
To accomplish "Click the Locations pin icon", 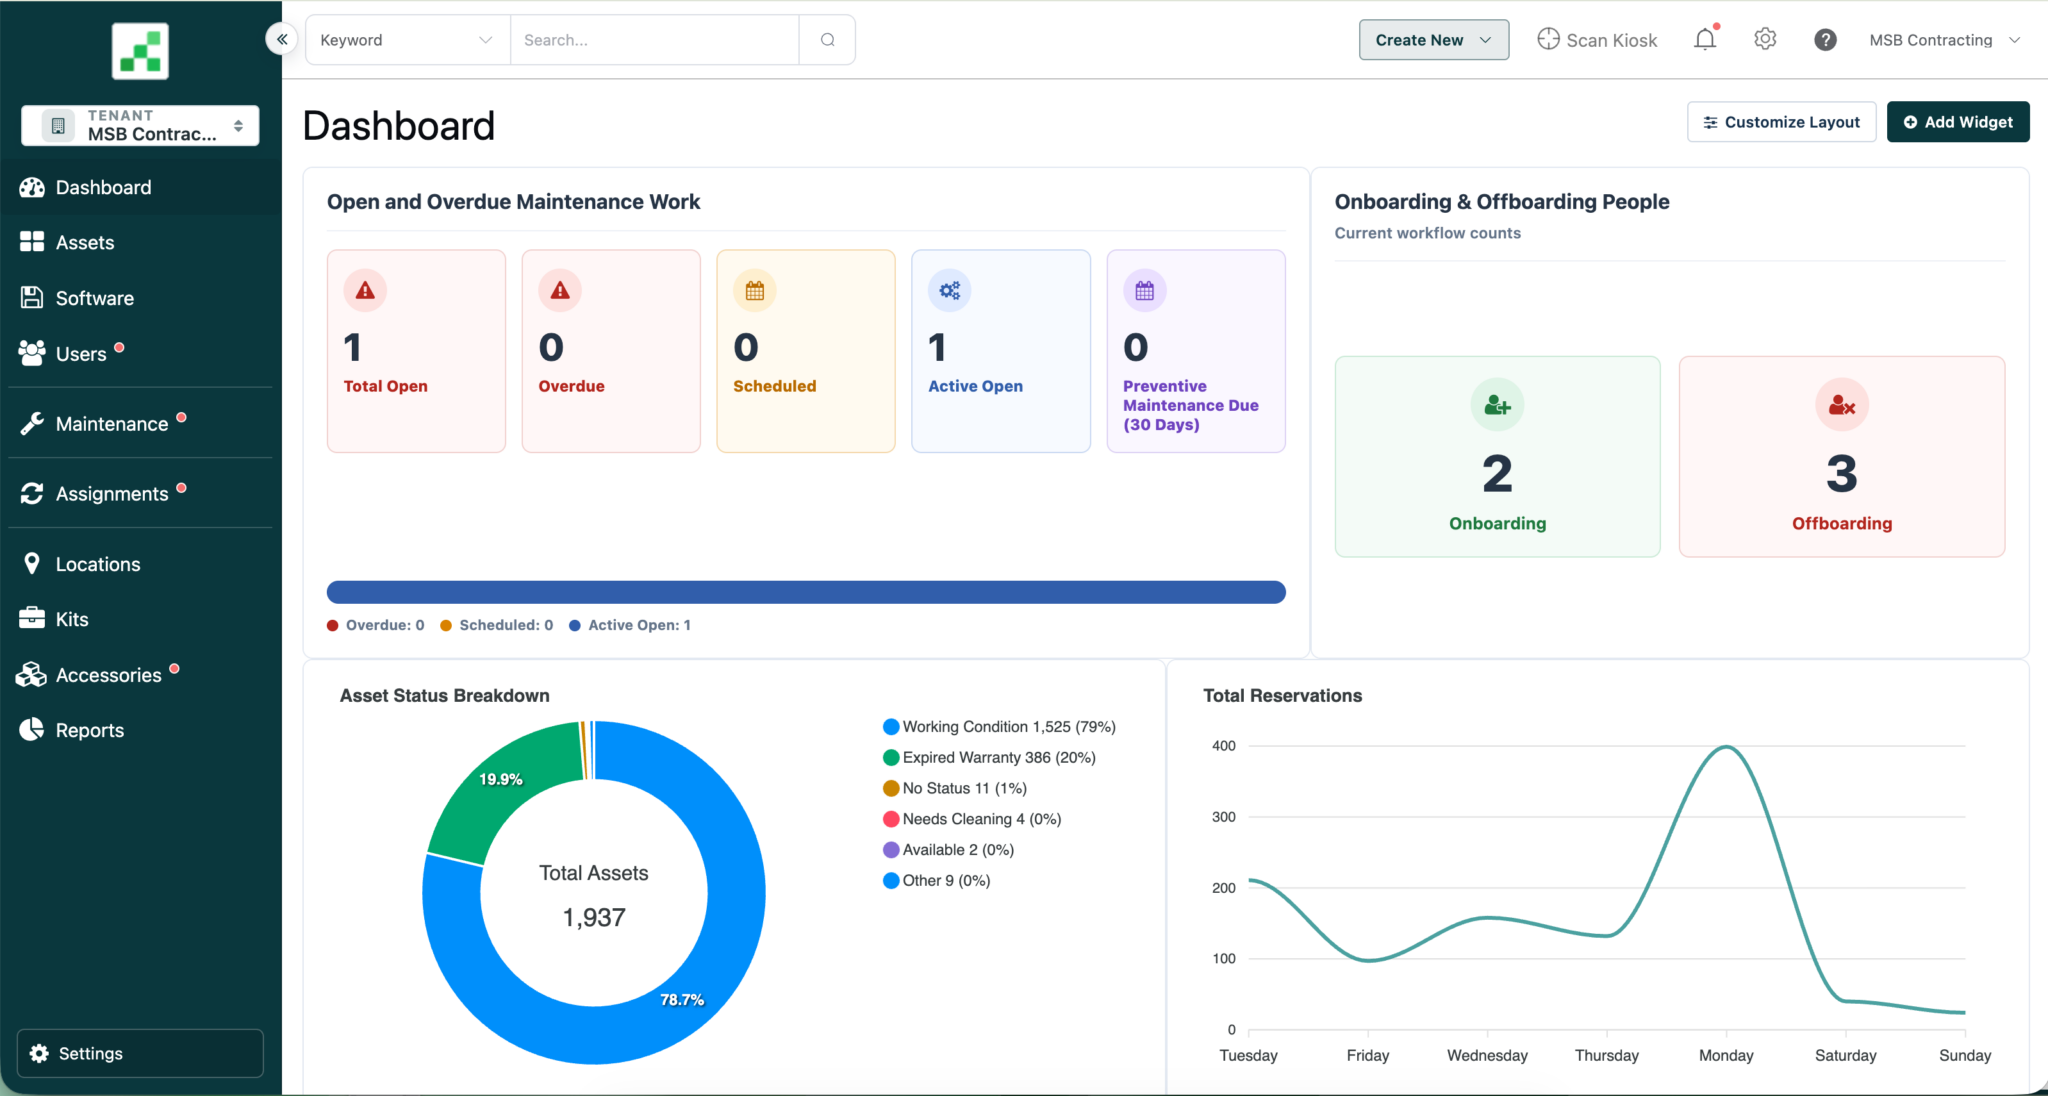I will tap(32, 564).
